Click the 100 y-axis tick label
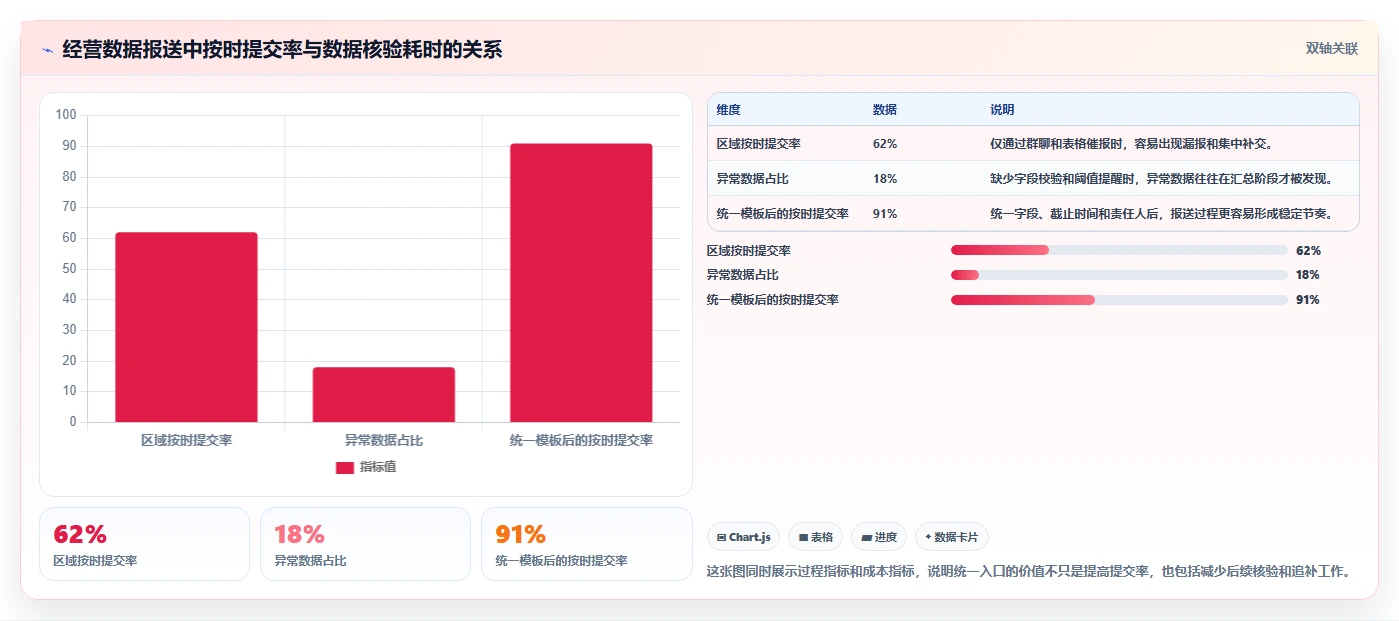This screenshot has width=1399, height=621. pyautogui.click(x=66, y=115)
